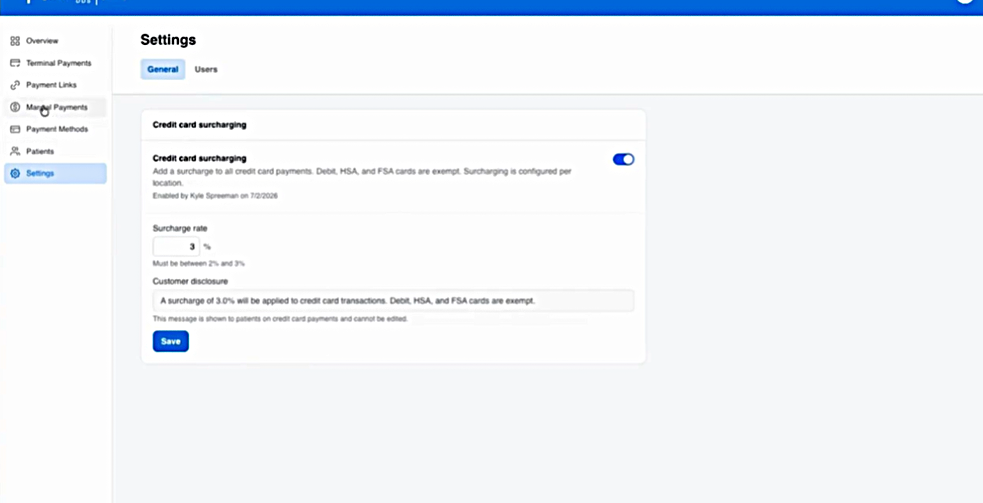Viewport: 983px width, 503px height.
Task: Click the Terminal Payments card icon
Action: point(15,63)
